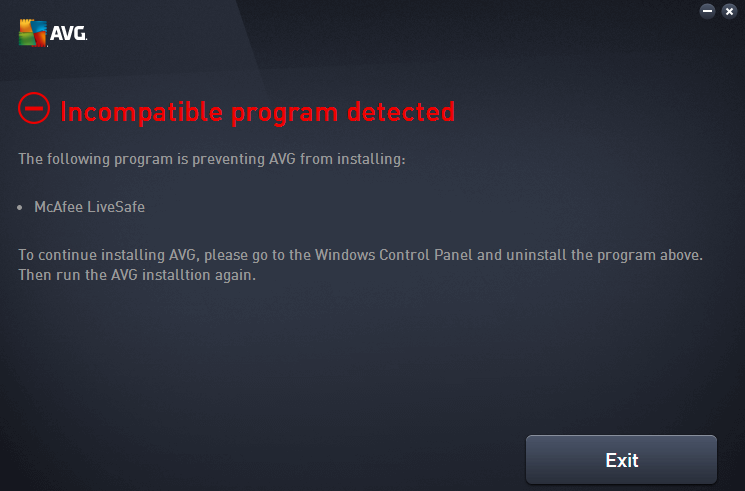Close the AVG installer with the X icon
Screen dimensions: 745x491
(729, 11)
